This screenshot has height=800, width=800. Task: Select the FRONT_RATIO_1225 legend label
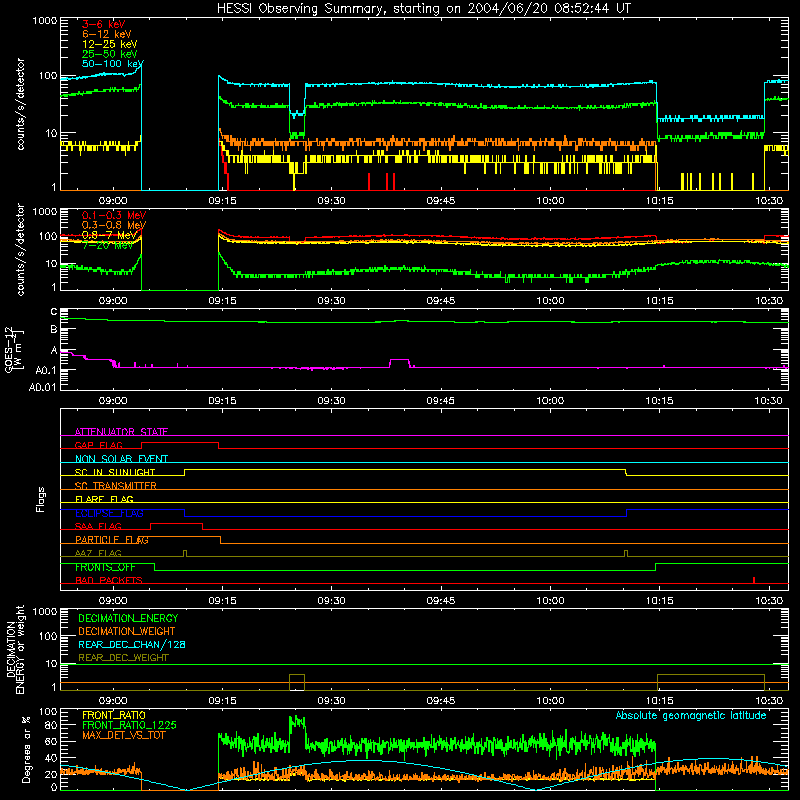[x=130, y=725]
